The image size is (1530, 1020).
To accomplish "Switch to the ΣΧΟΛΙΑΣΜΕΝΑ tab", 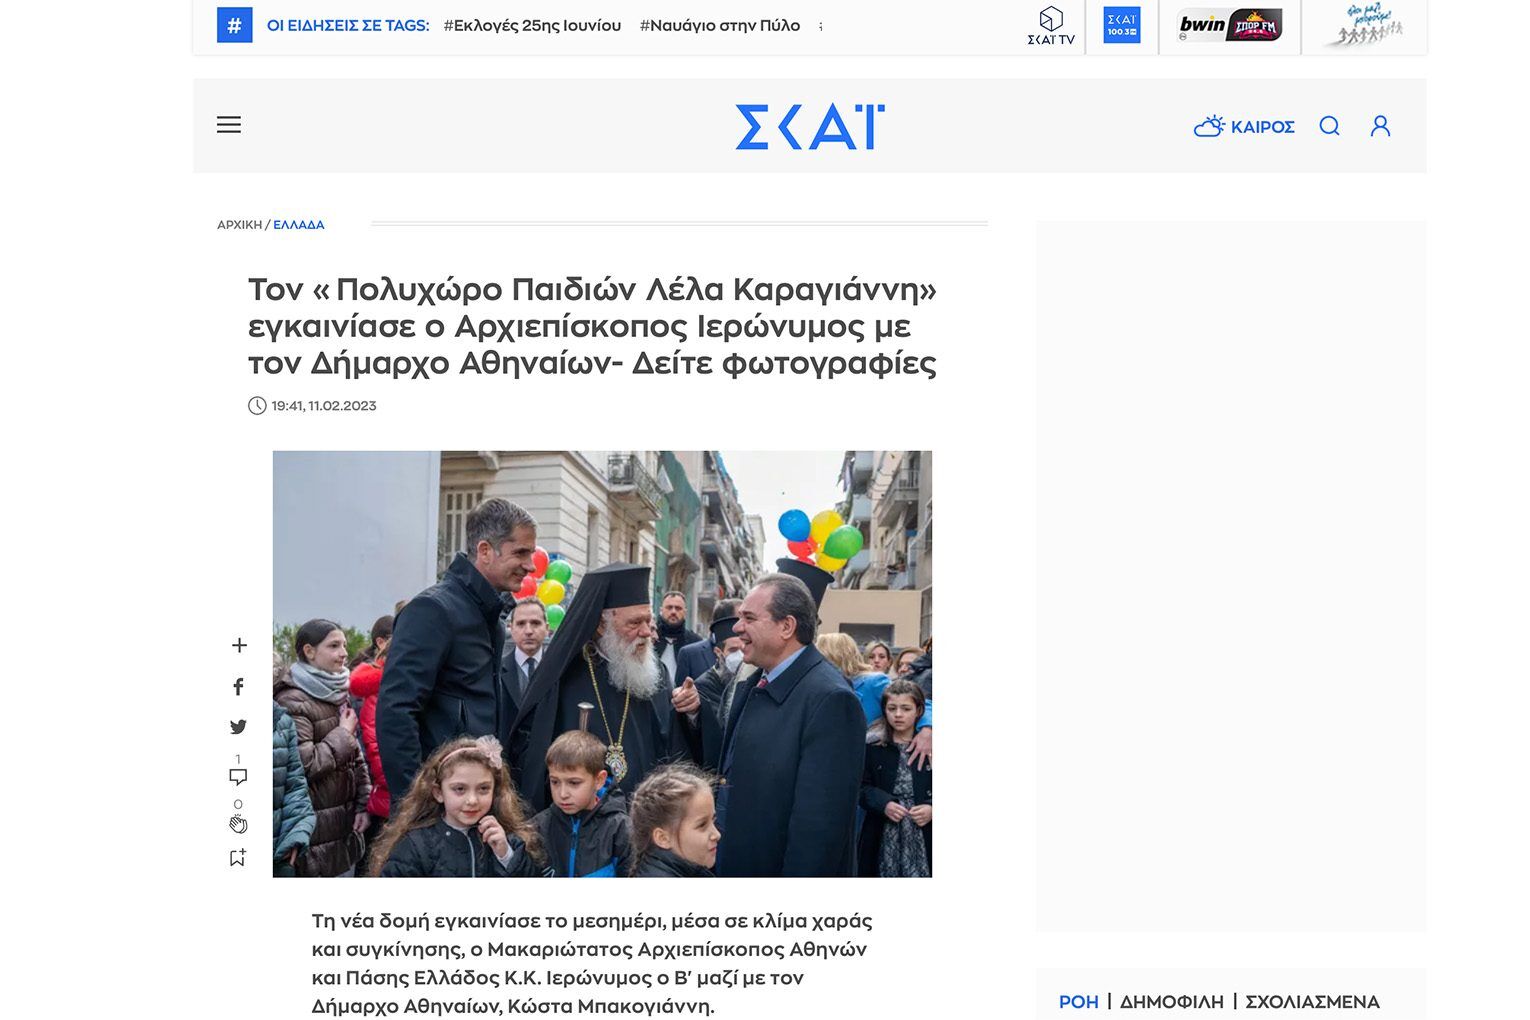I will click(1312, 1002).
